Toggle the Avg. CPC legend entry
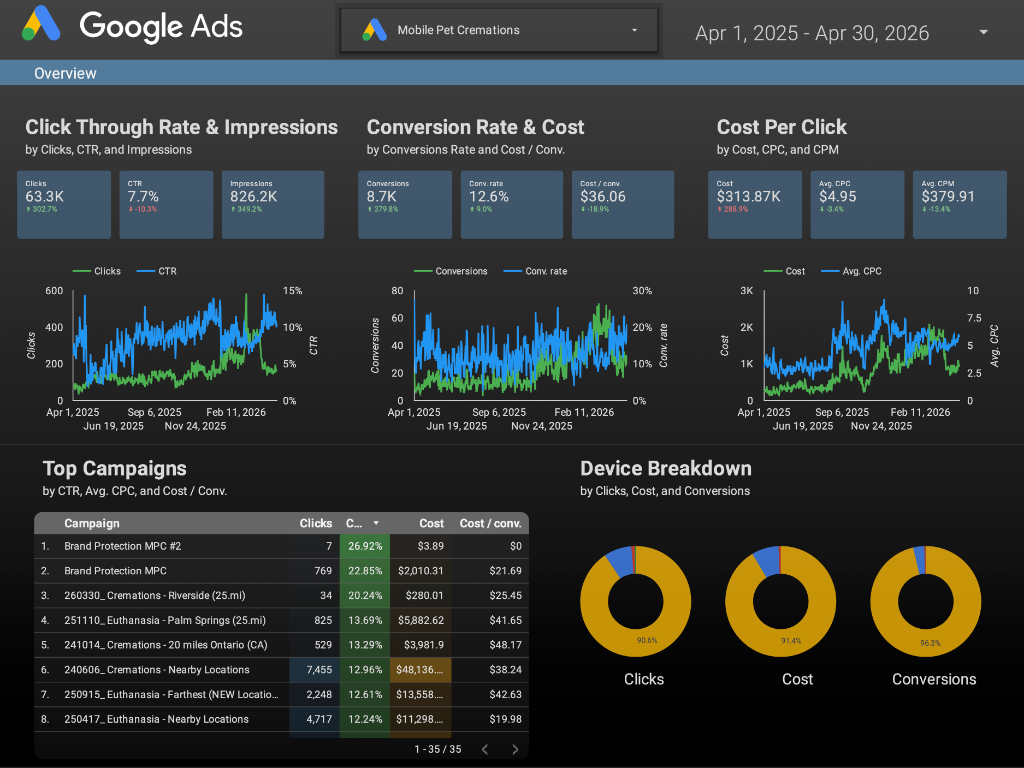1024x768 pixels. pyautogui.click(x=851, y=271)
